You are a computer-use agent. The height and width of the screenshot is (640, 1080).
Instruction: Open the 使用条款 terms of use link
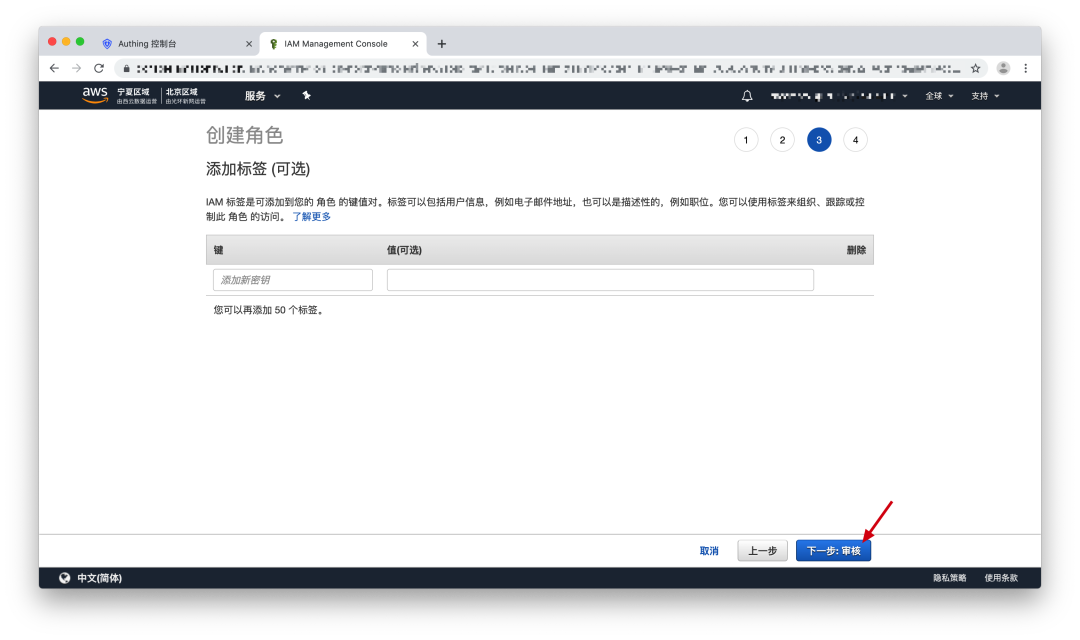pos(1001,578)
